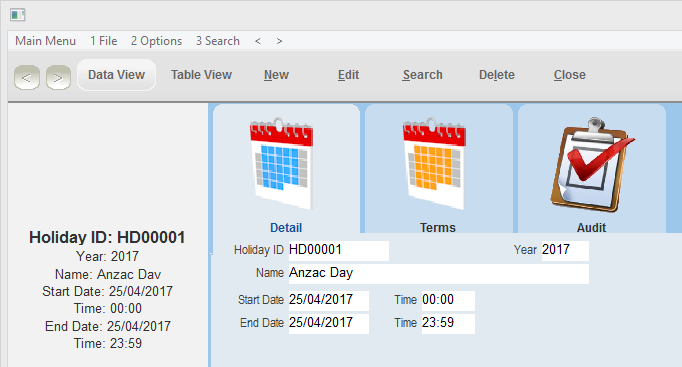Open the Main Menu
682x367 pixels.
tap(46, 41)
